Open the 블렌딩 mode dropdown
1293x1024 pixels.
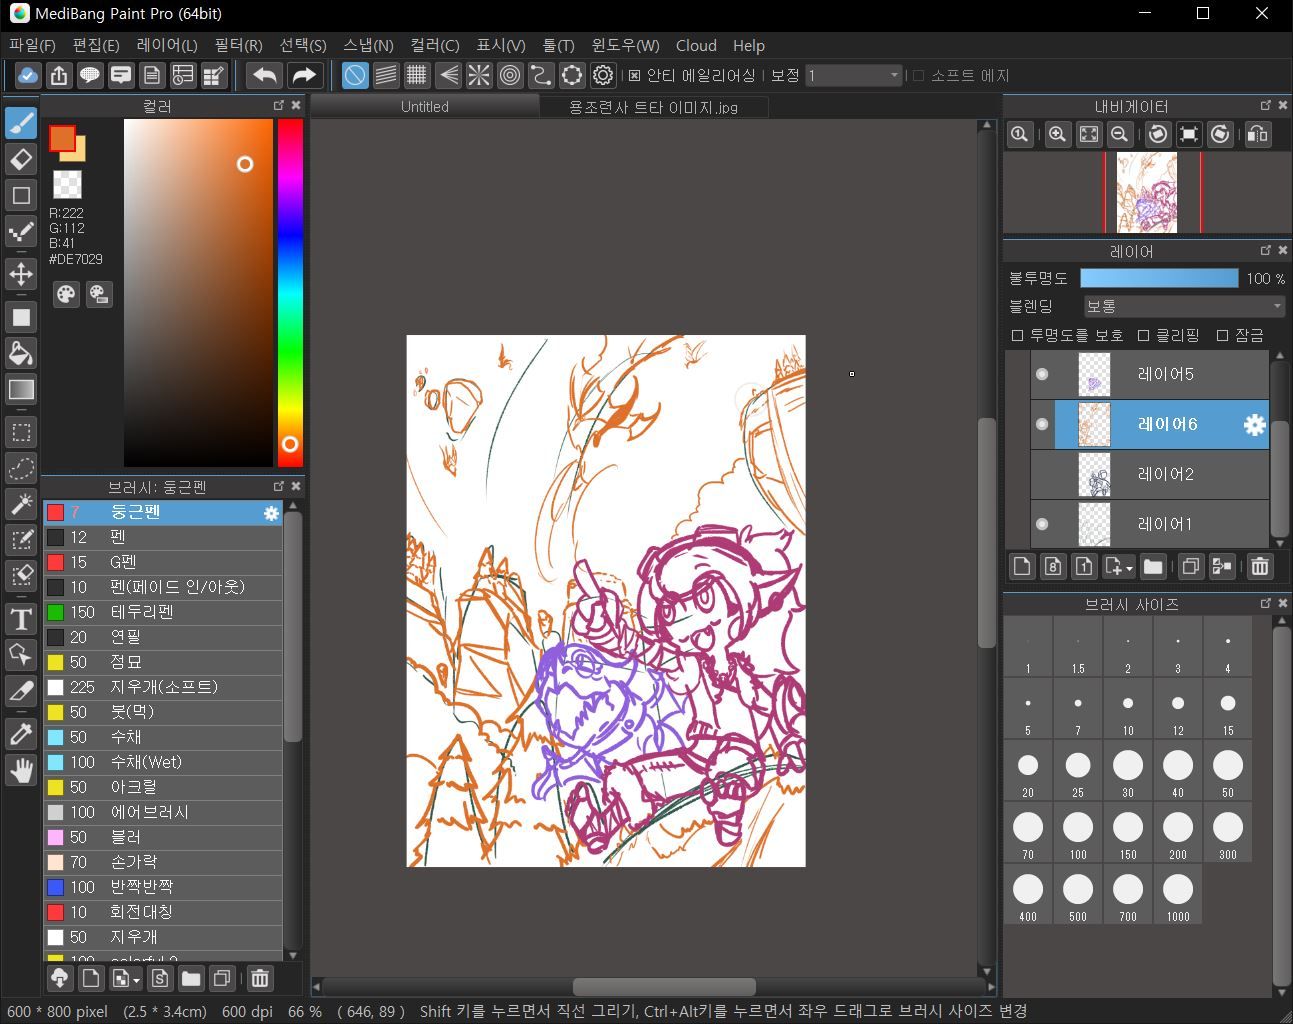click(1184, 306)
